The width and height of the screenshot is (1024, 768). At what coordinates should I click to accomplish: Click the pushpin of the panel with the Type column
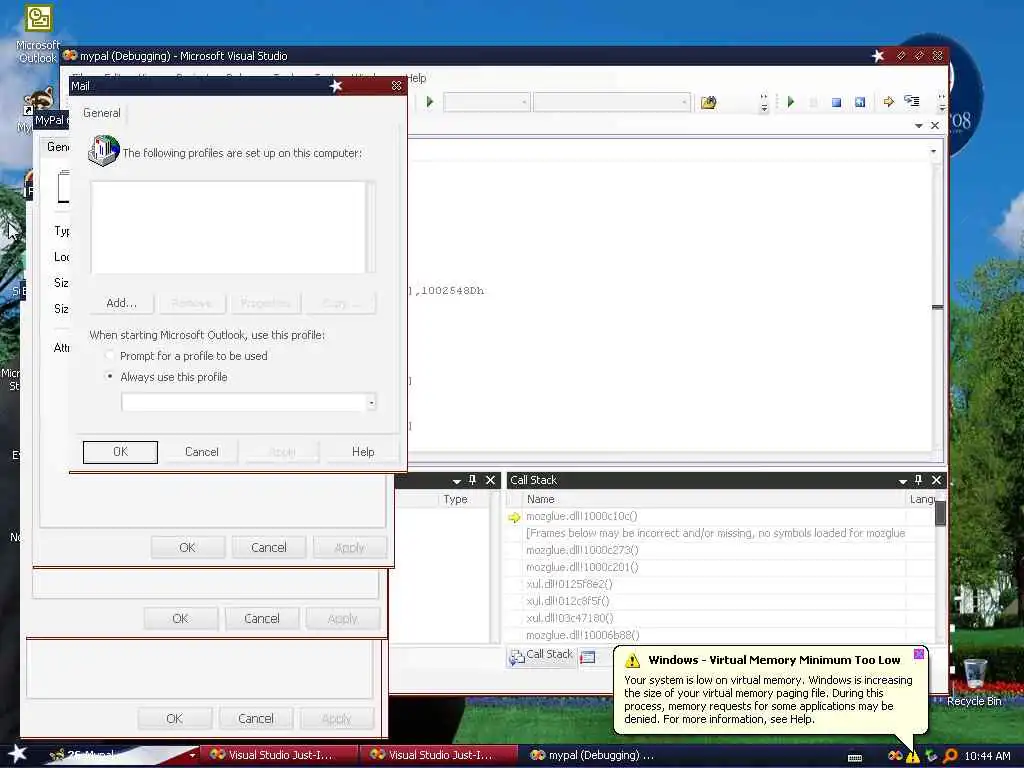tap(472, 480)
